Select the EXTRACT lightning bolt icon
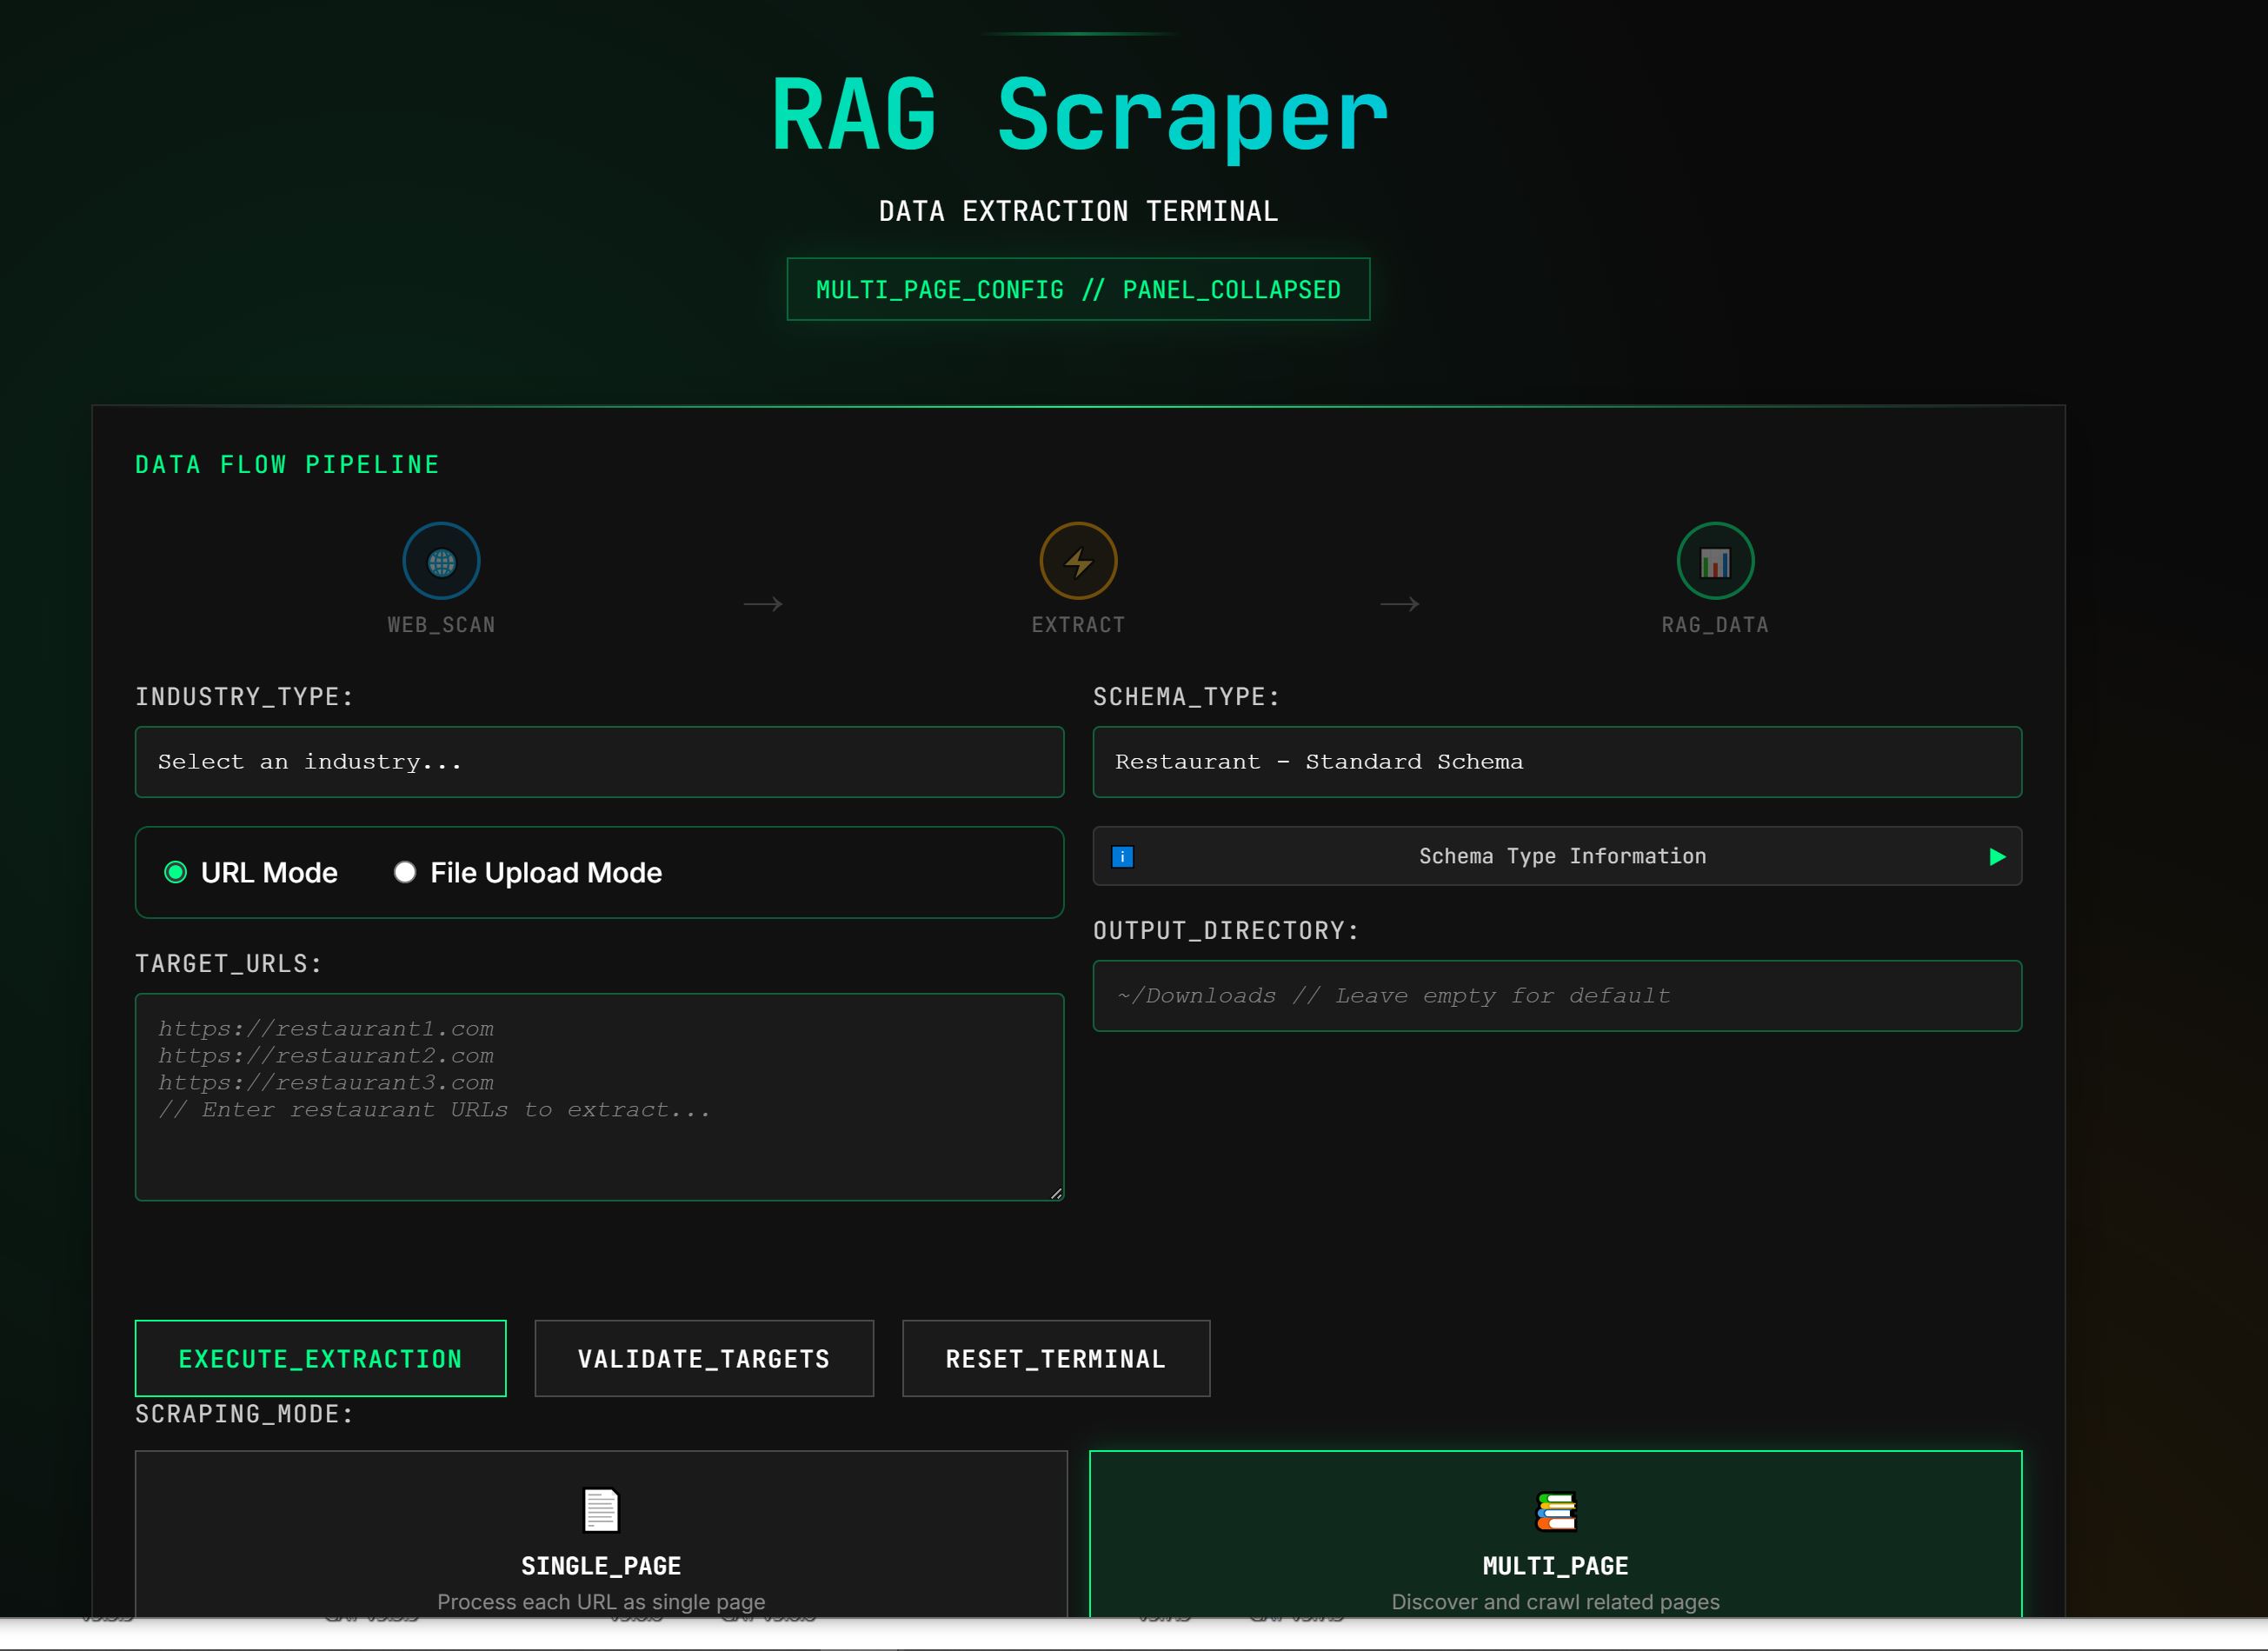Image resolution: width=2268 pixels, height=1651 pixels. coord(1078,561)
